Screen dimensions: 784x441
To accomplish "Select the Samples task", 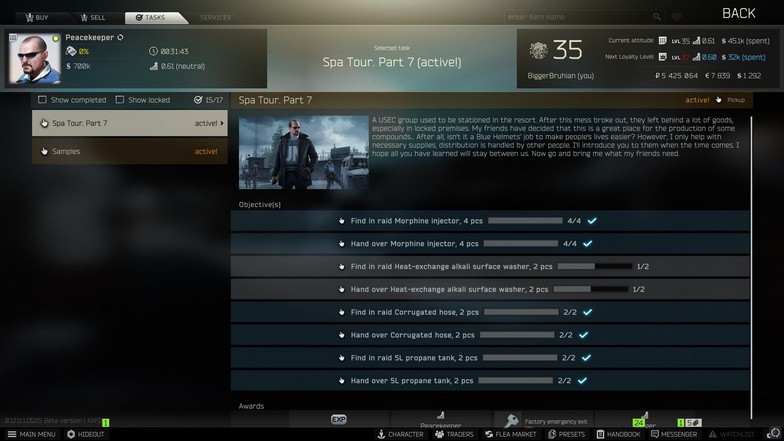I will [x=130, y=152].
